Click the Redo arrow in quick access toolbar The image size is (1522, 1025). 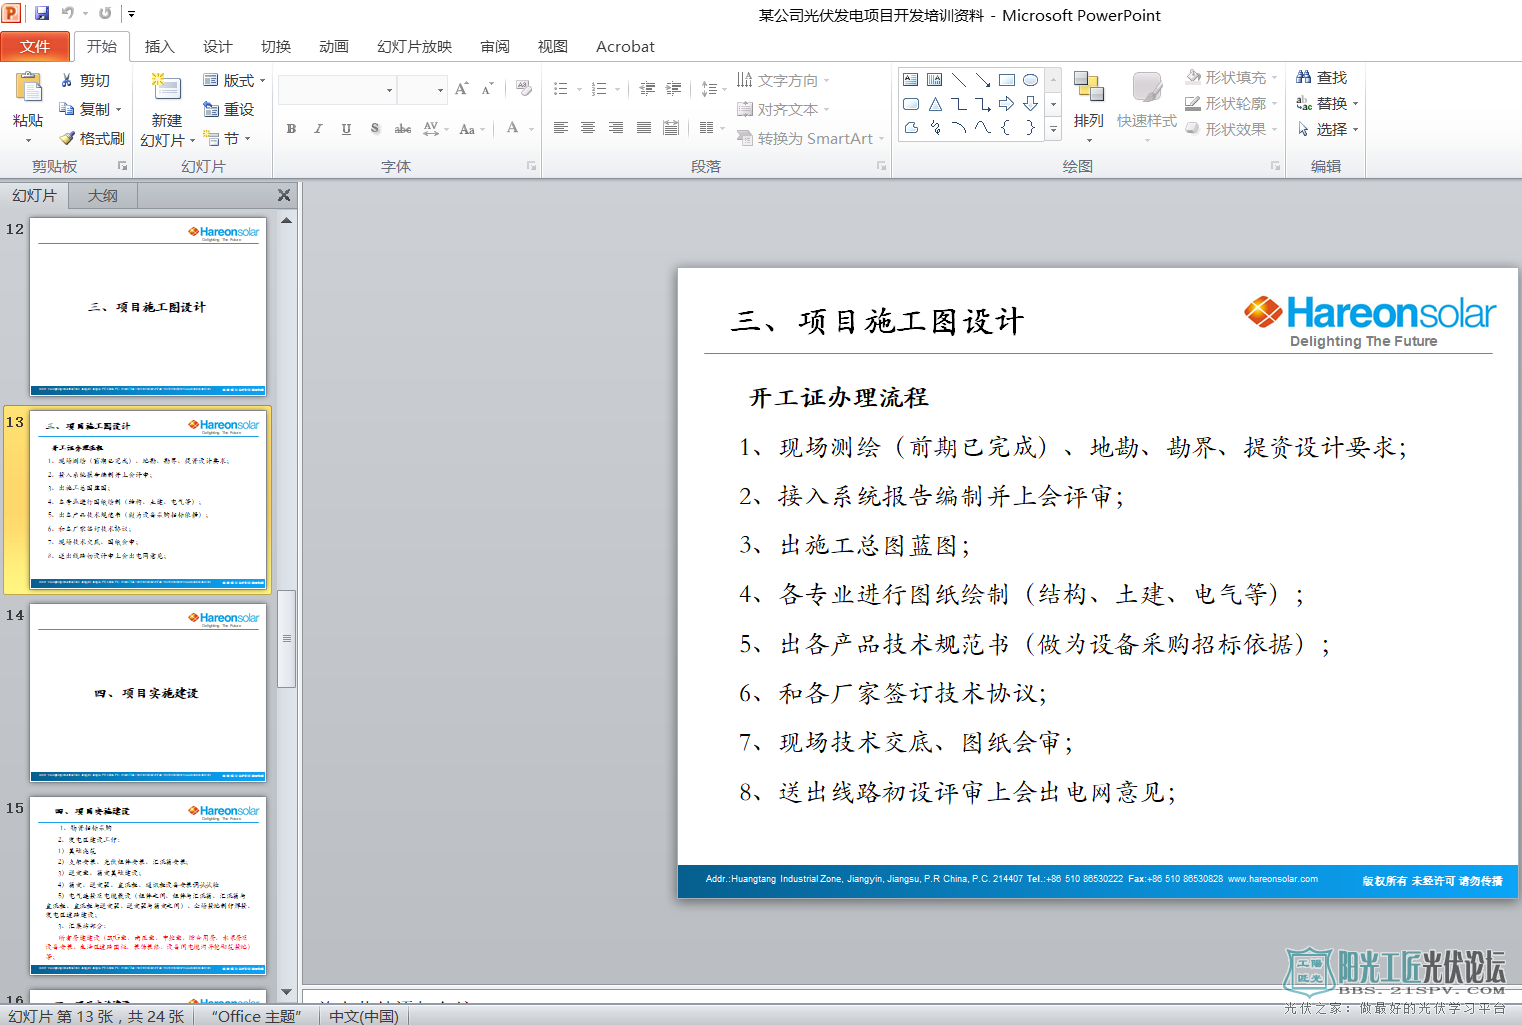105,13
